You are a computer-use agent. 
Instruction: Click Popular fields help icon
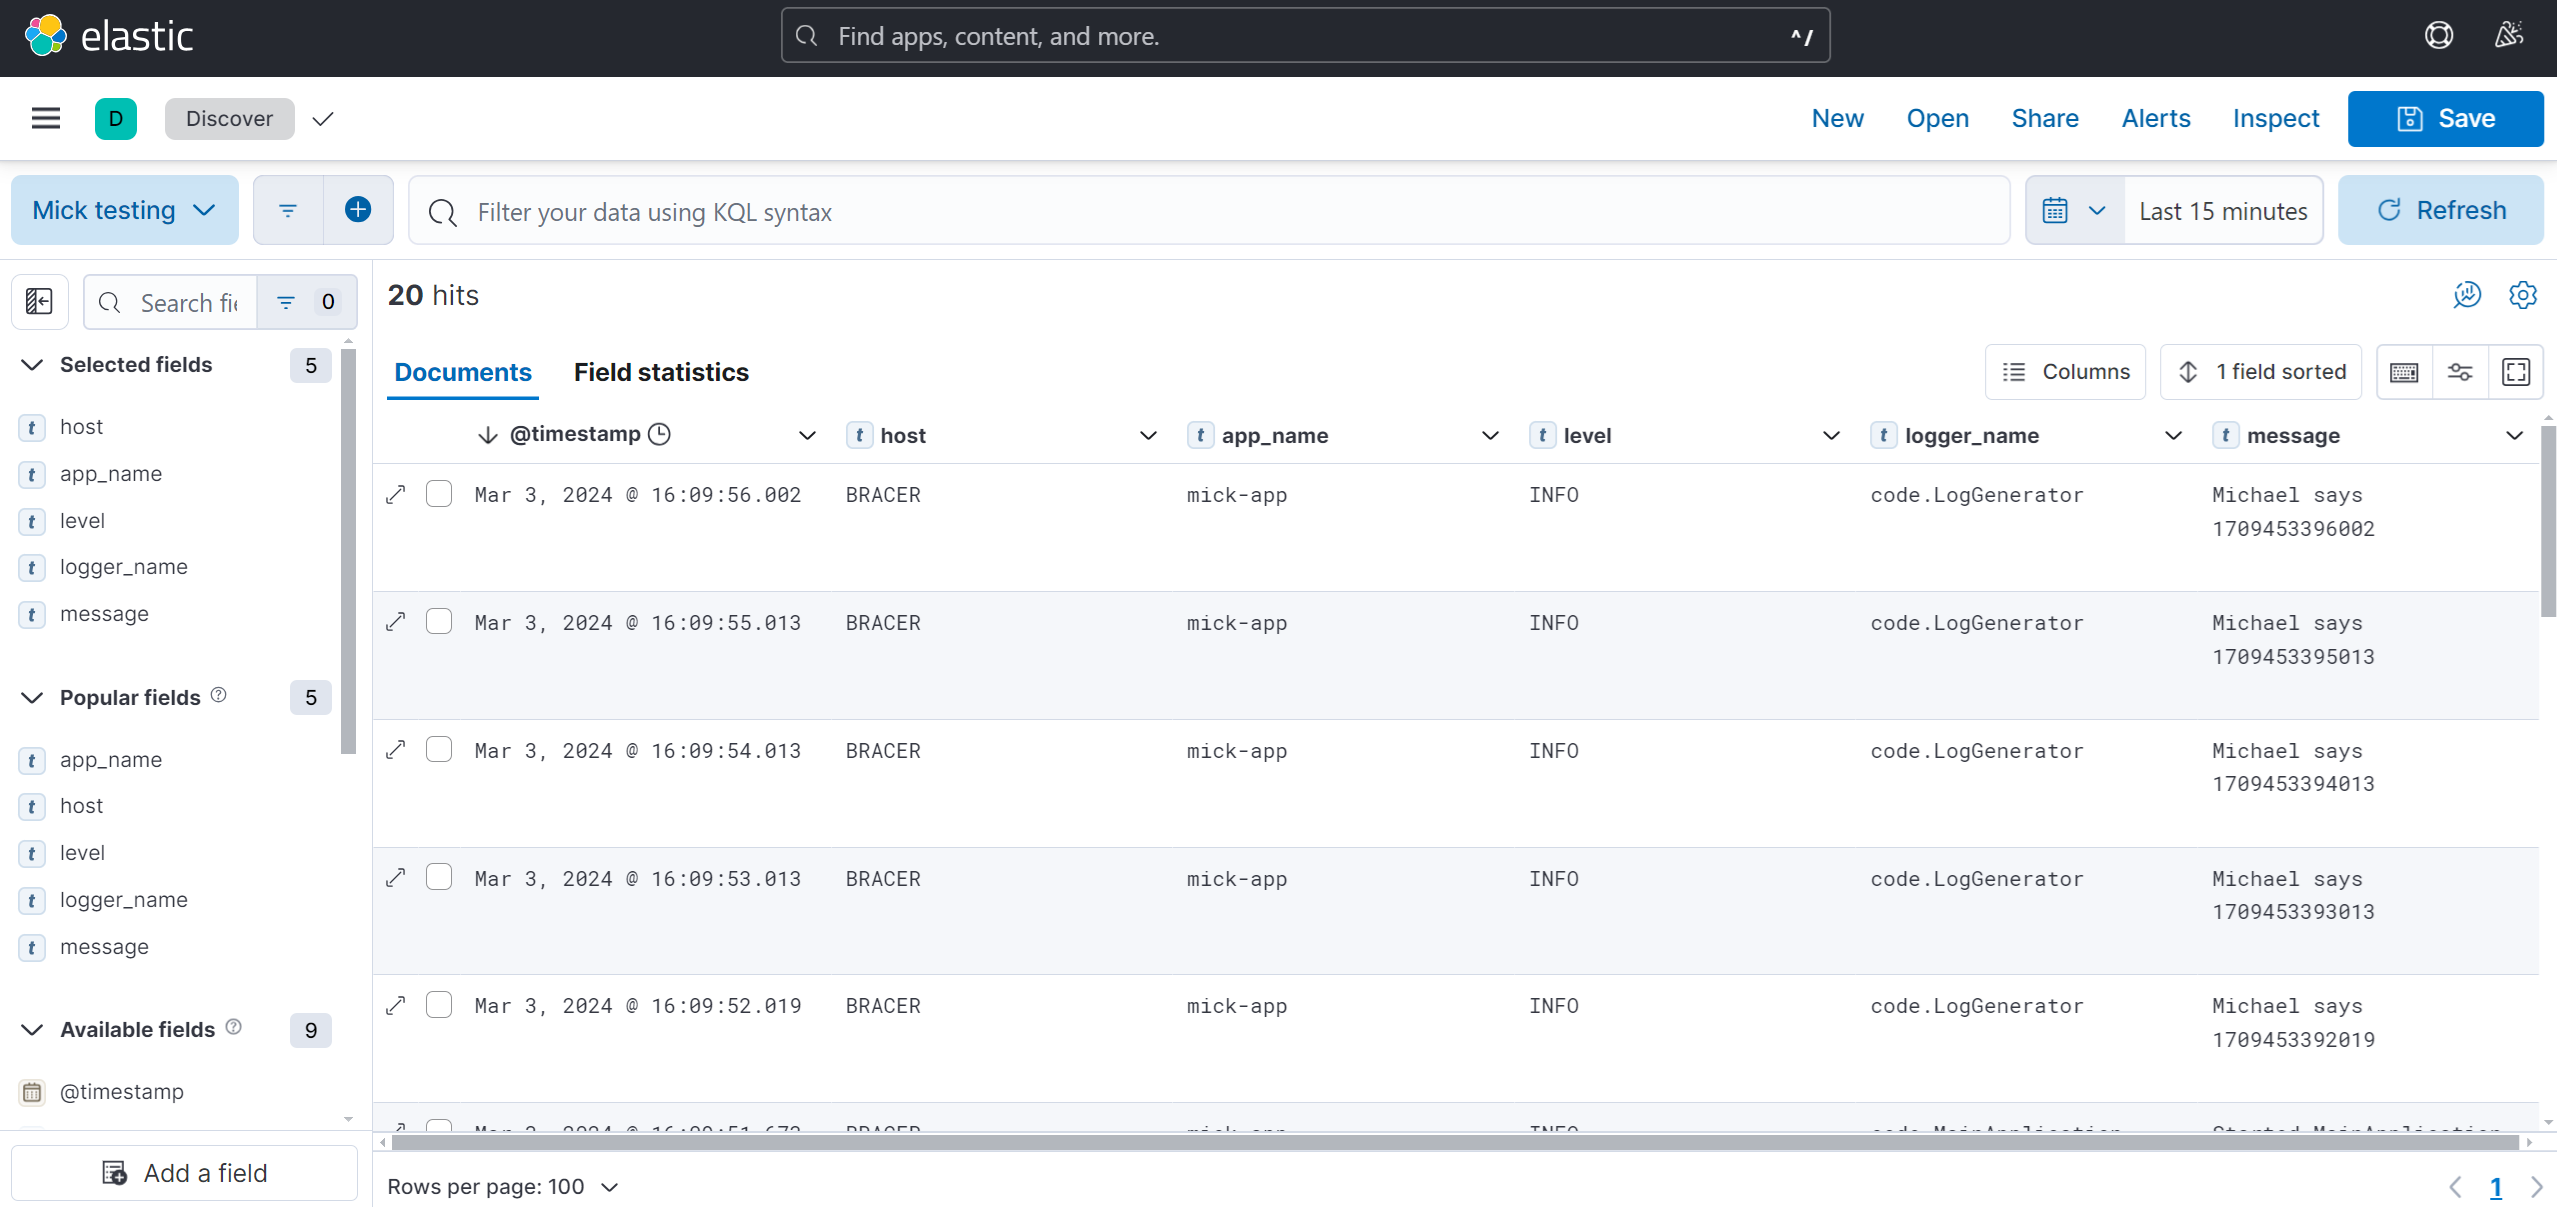click(219, 695)
